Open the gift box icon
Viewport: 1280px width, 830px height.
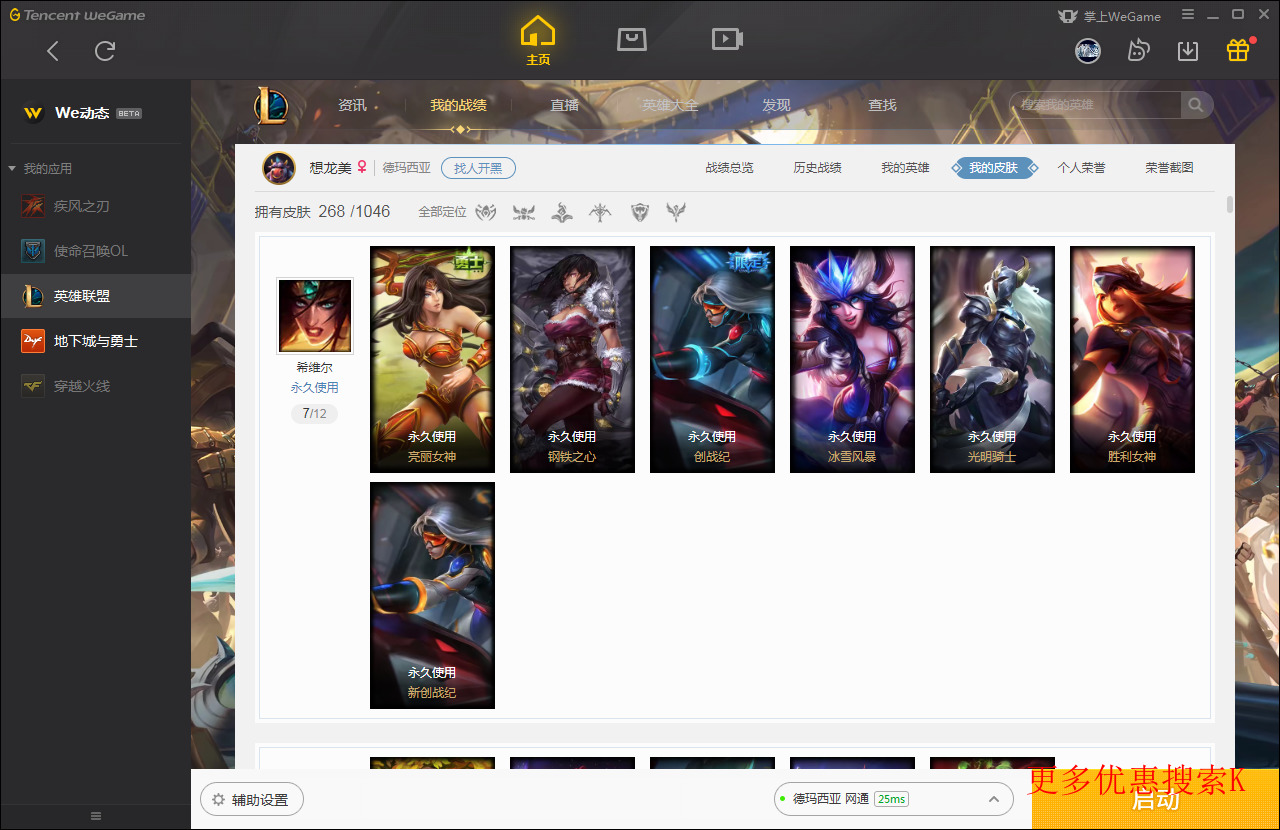point(1238,50)
